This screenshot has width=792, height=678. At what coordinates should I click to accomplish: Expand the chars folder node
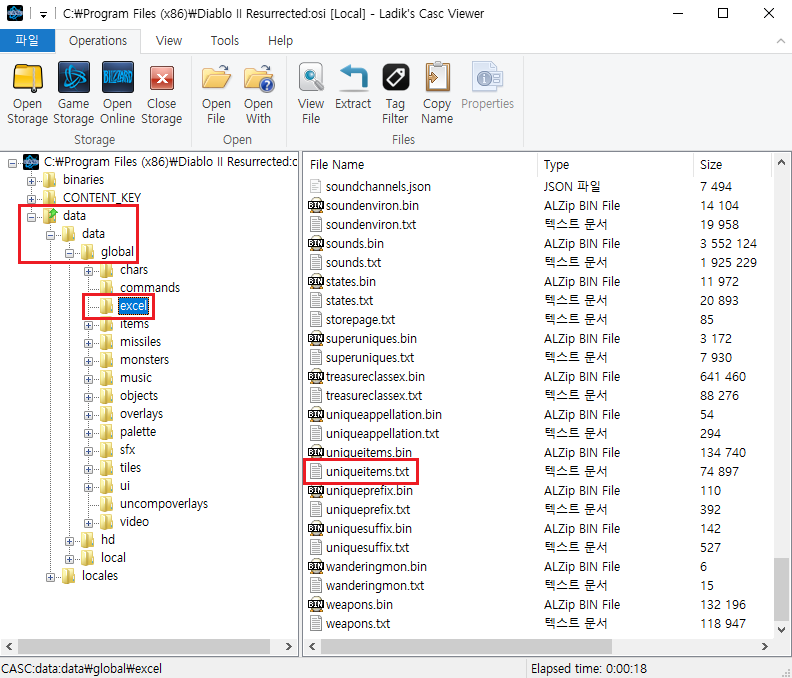coord(88,271)
